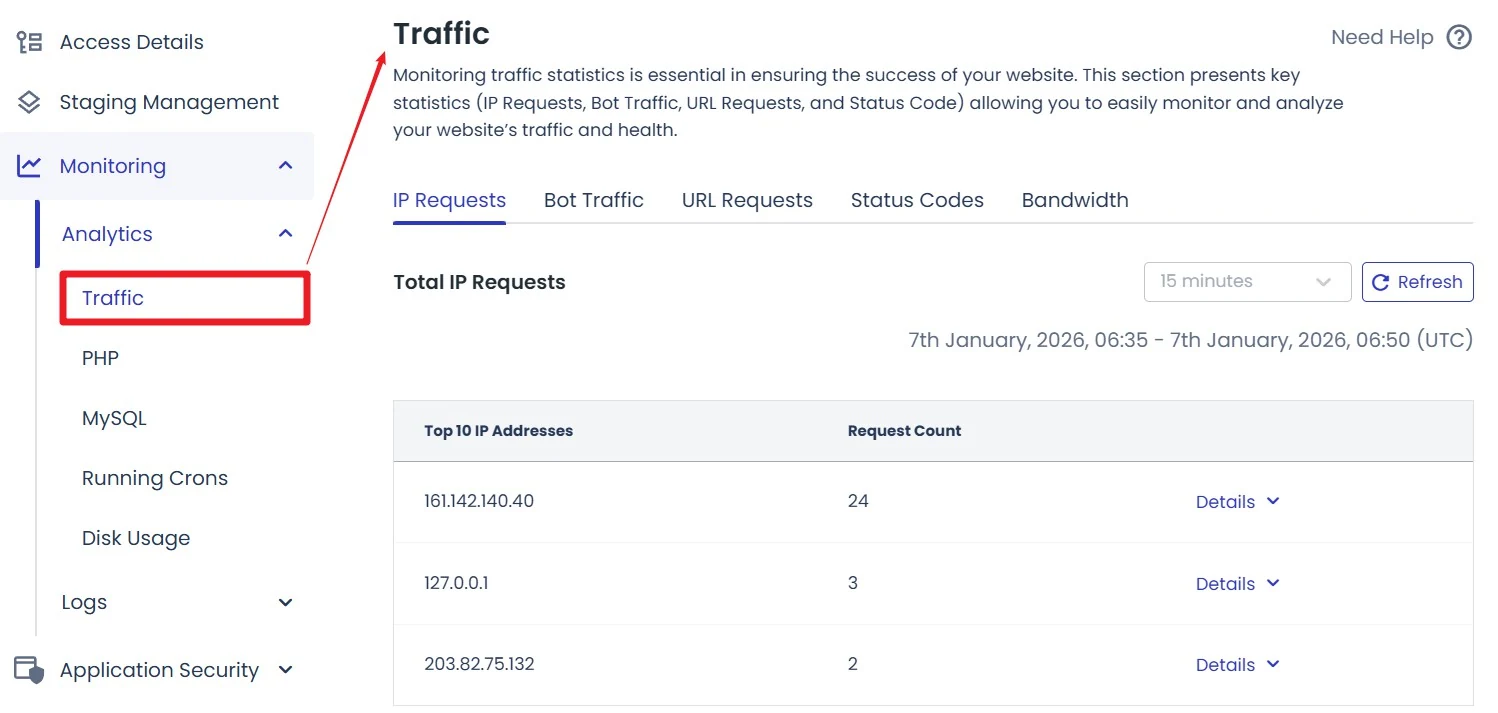This screenshot has height=713, width=1498.
Task: Click the Details link for 161.142.140.40
Action: [1225, 502]
